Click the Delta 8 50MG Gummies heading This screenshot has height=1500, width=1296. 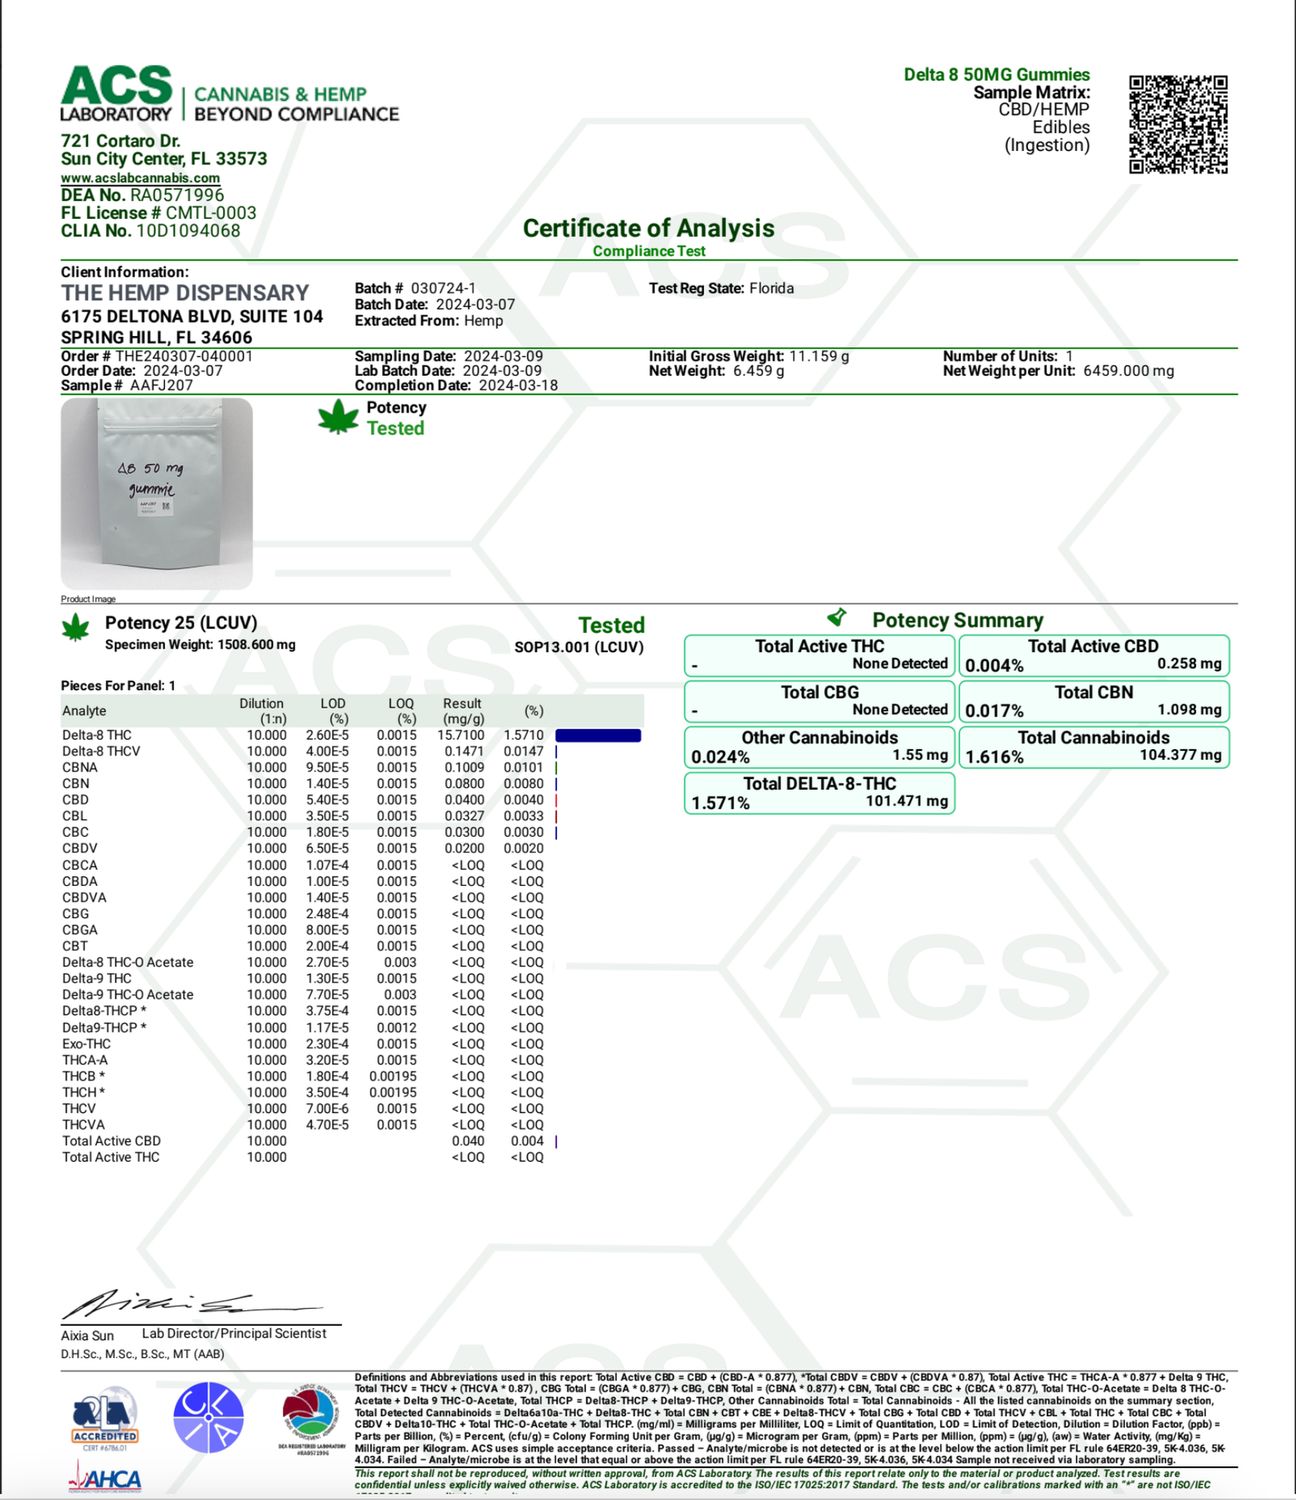tap(996, 74)
